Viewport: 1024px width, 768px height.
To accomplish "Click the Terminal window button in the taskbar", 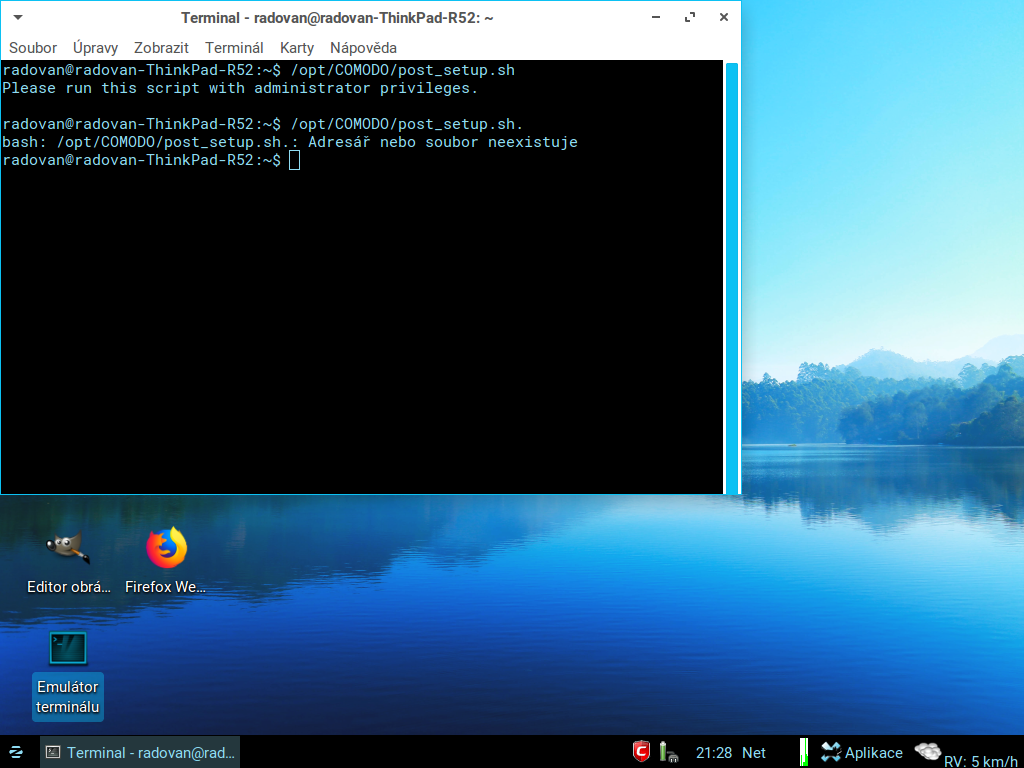I will [140, 752].
